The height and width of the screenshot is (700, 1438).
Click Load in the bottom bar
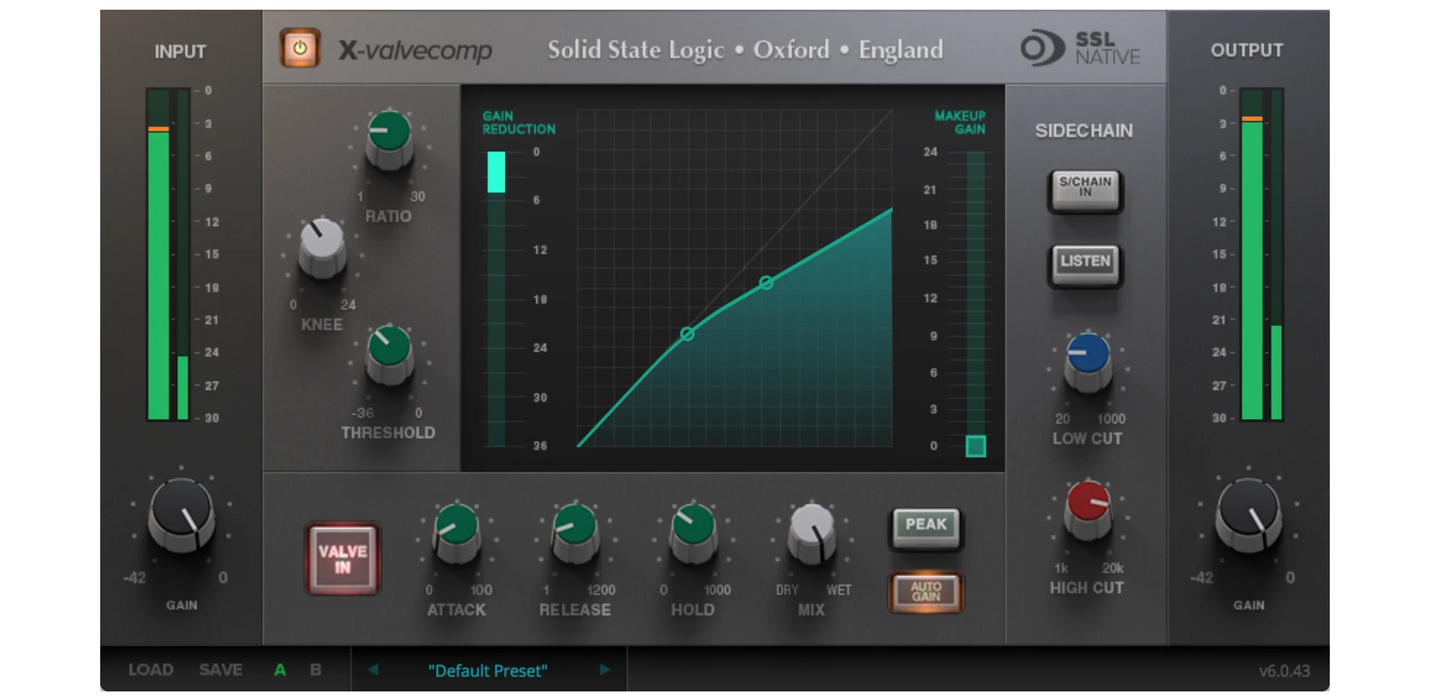point(151,670)
